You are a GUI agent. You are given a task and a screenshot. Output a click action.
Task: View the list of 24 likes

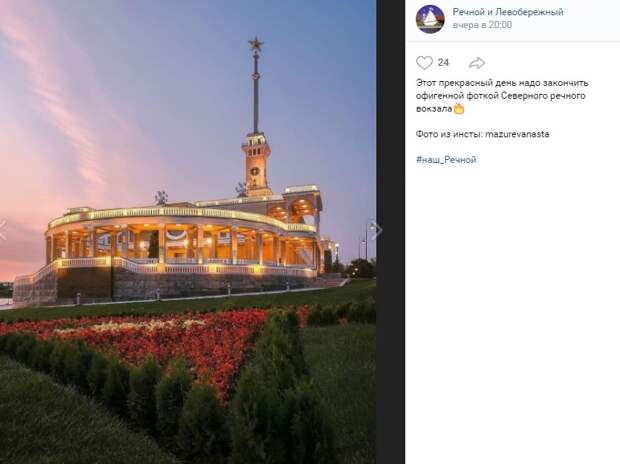pyautogui.click(x=443, y=62)
